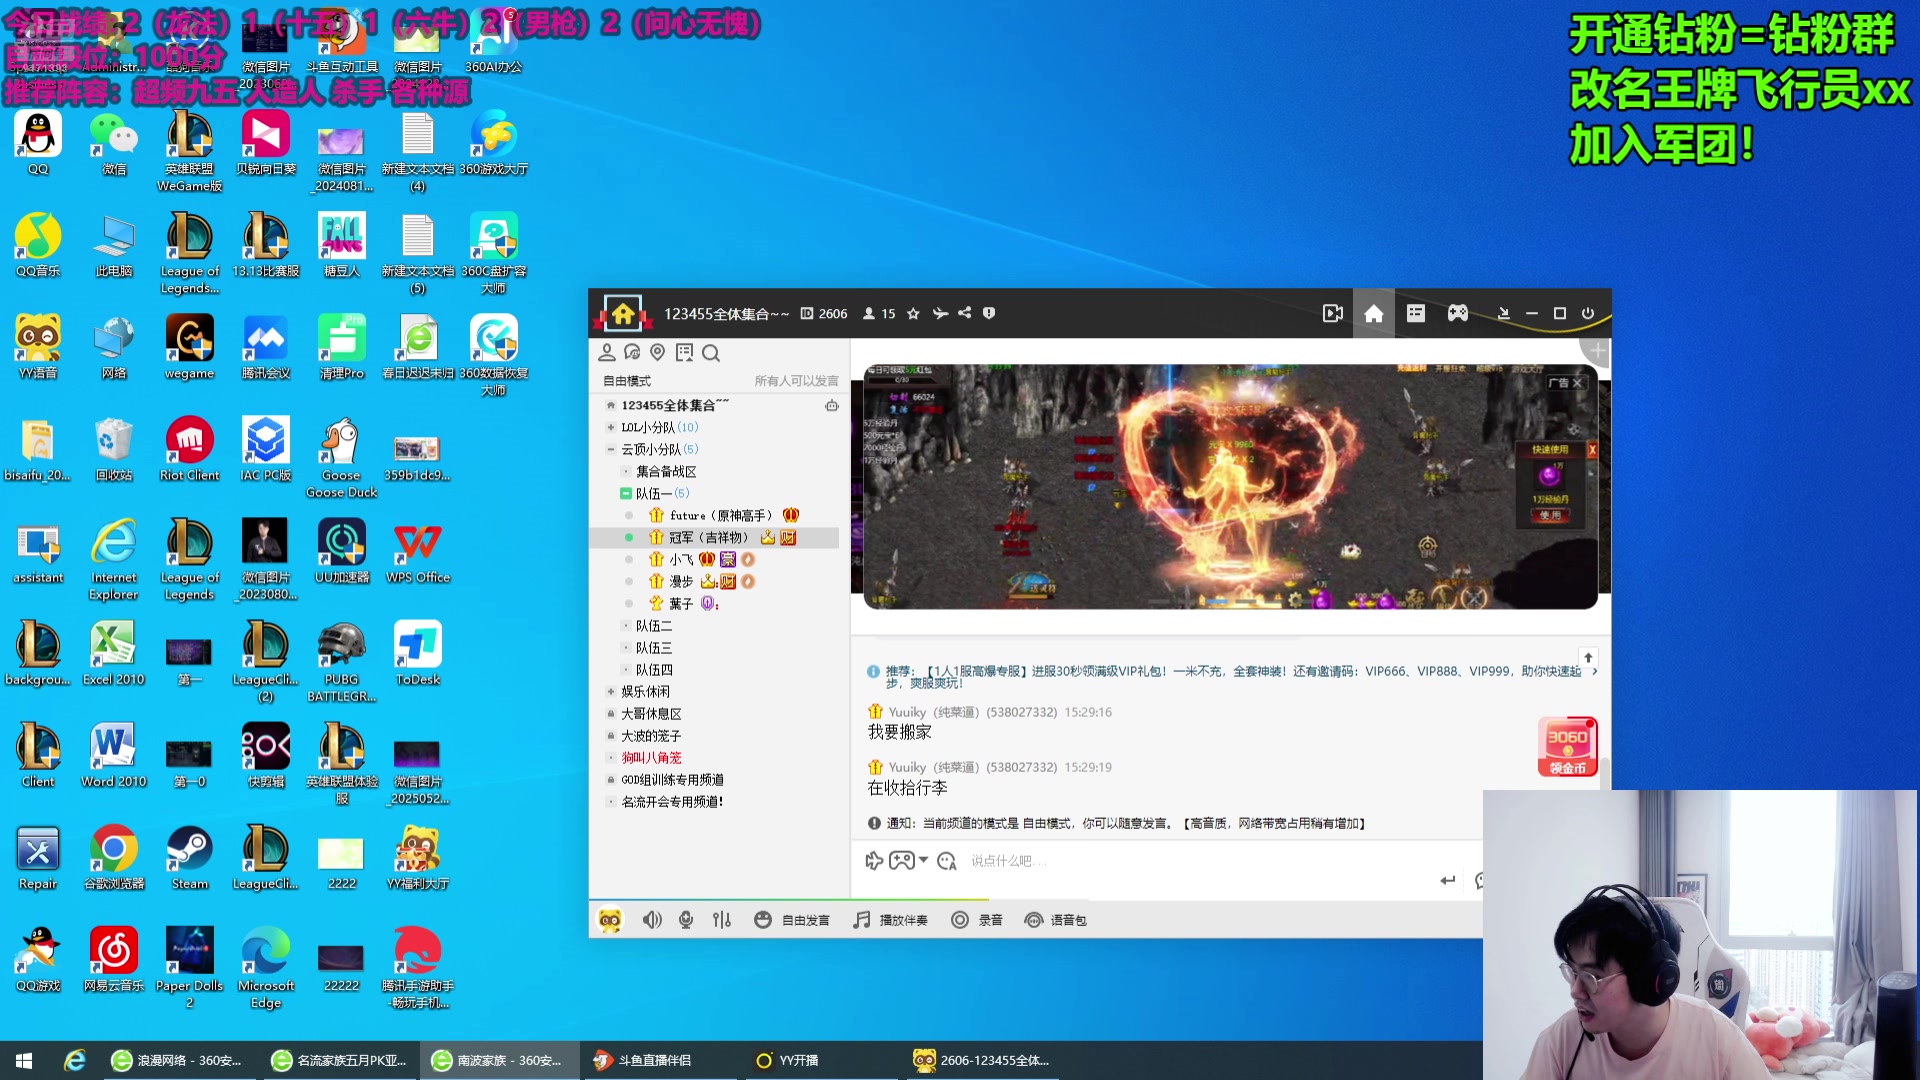Open the 123455全体集合 root channel
This screenshot has height=1080, width=1920.
(675, 406)
